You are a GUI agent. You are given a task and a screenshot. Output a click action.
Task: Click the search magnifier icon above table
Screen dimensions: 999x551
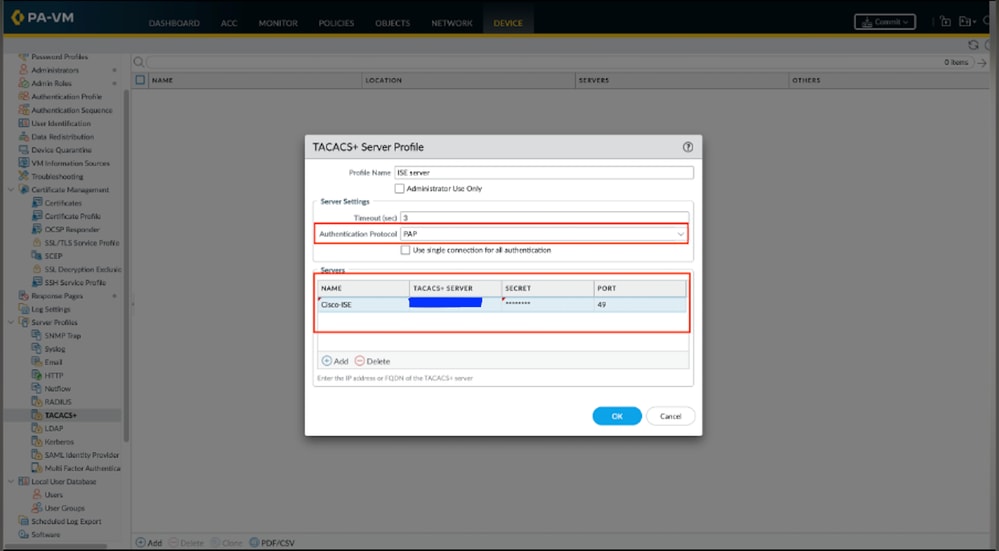pos(138,62)
